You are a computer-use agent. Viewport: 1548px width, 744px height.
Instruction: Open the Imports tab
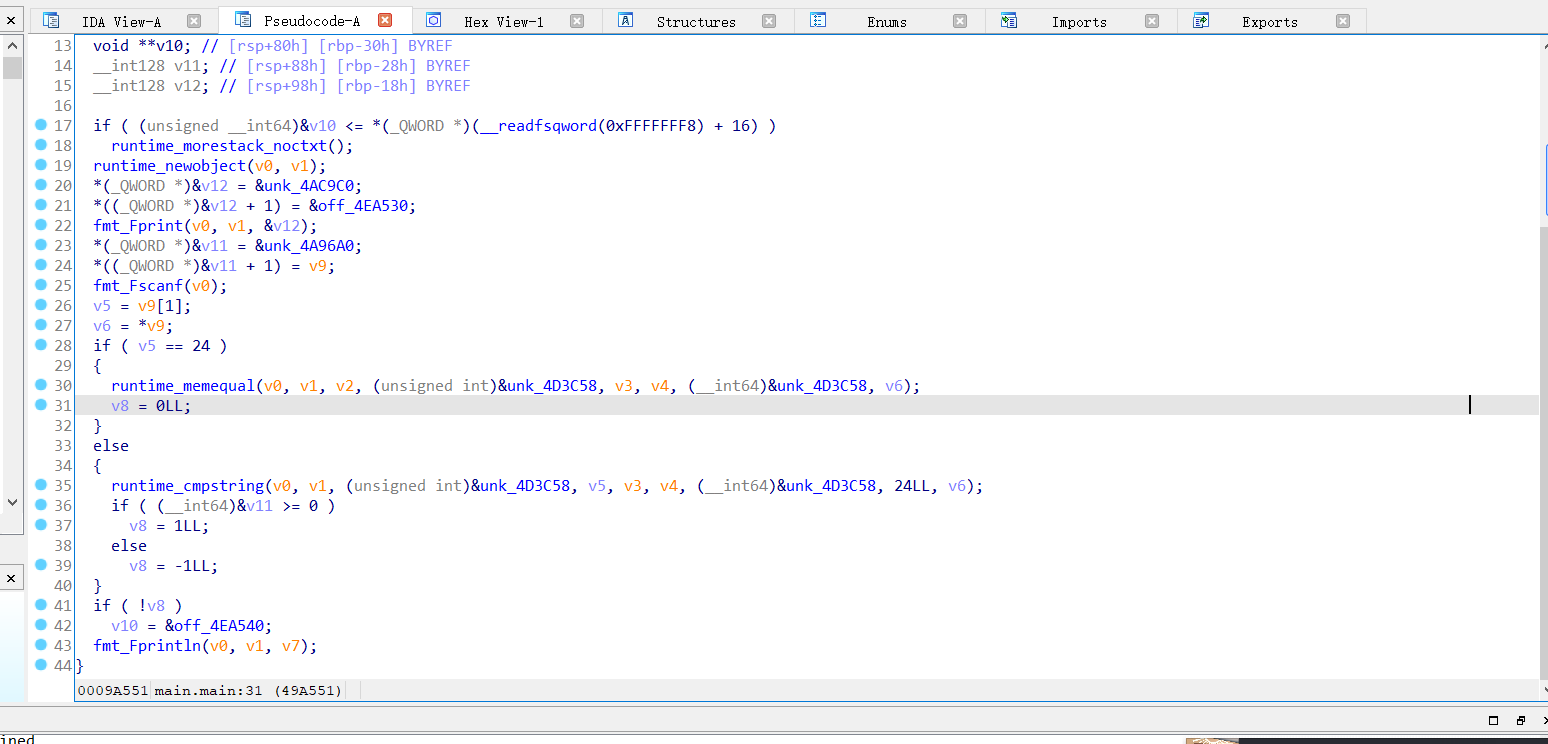[1079, 21]
